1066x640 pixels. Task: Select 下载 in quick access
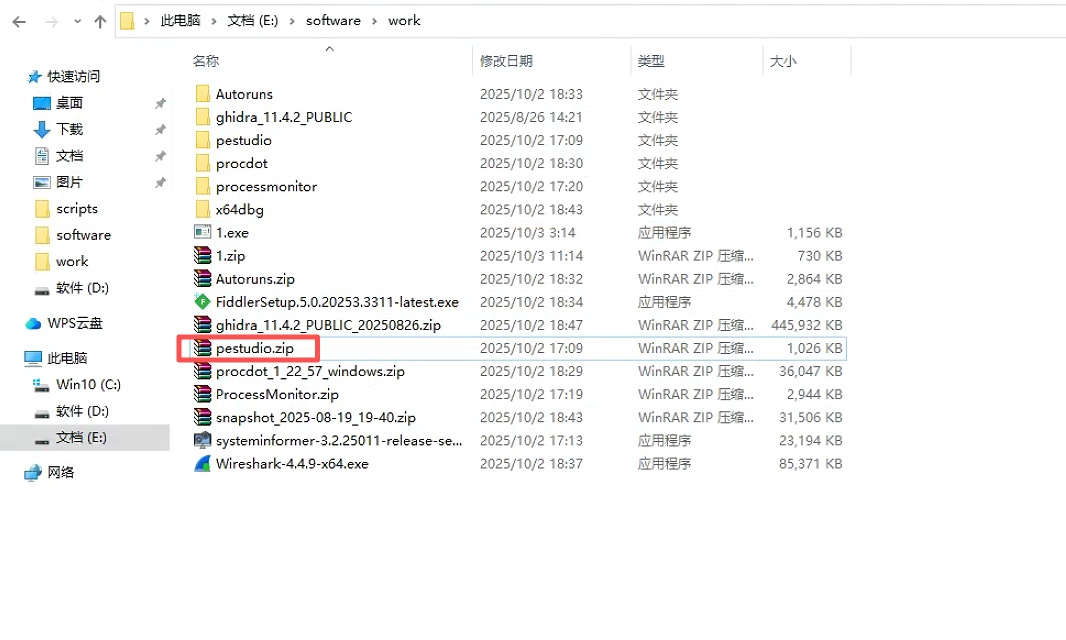(69, 129)
